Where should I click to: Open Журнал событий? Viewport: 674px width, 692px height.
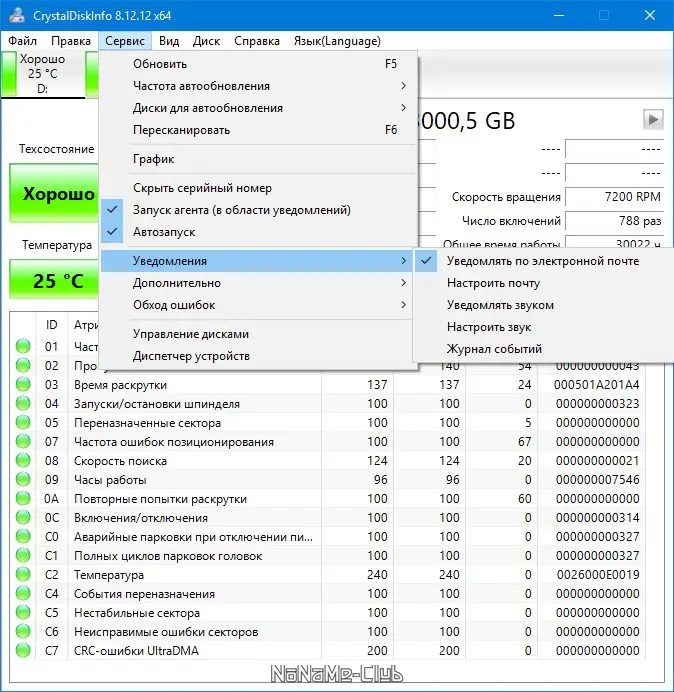[544, 349]
